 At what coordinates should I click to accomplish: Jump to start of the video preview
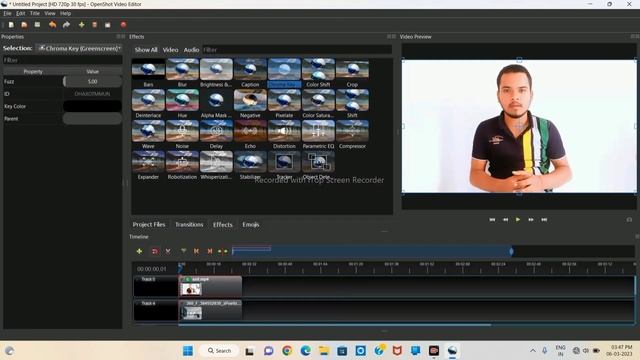[492, 220]
